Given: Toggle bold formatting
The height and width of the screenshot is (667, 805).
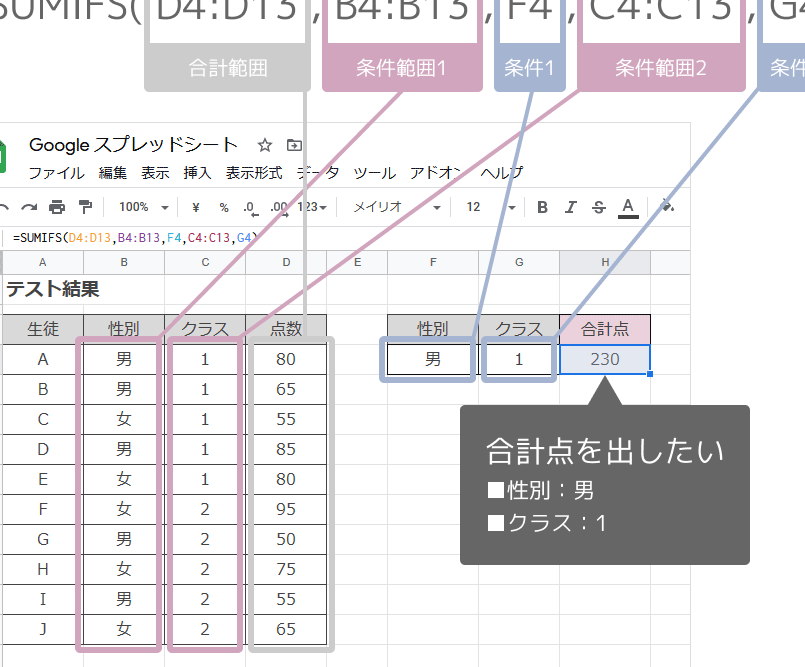Looking at the screenshot, I should [x=542, y=207].
